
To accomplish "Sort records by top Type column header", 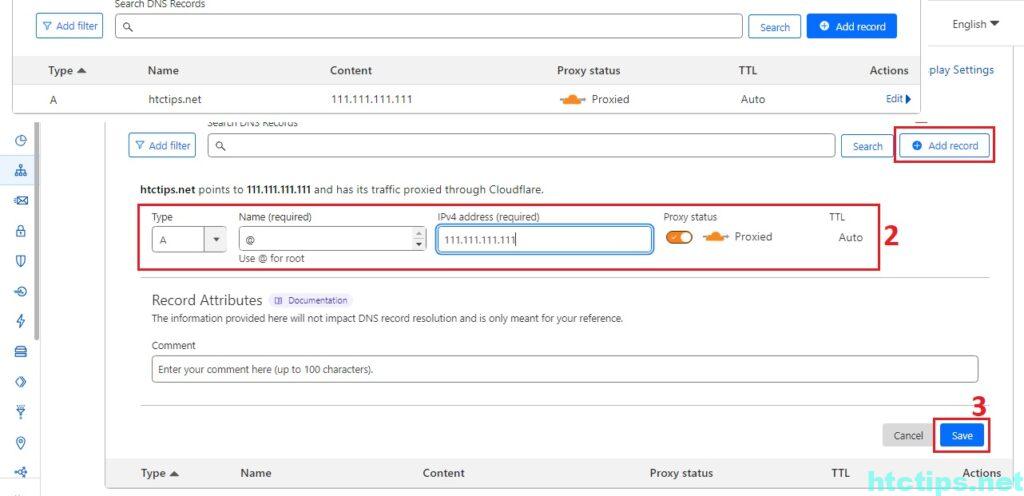I will 67,71.
